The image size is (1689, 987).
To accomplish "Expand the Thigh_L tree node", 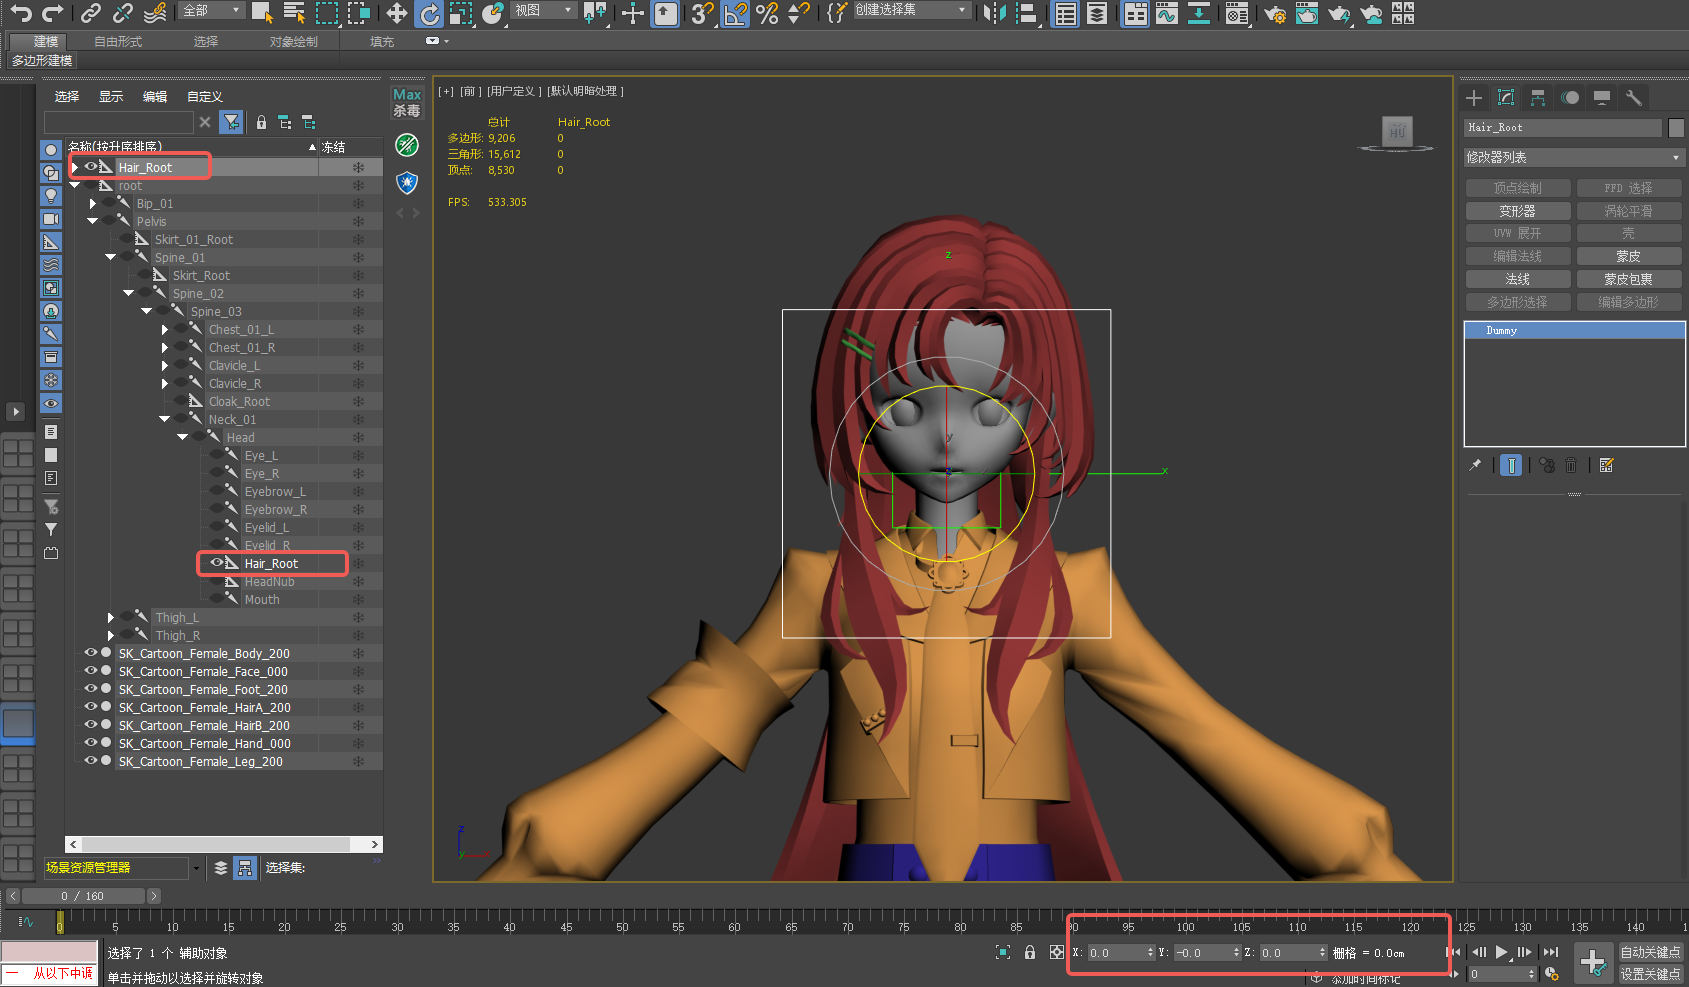I will point(111,617).
